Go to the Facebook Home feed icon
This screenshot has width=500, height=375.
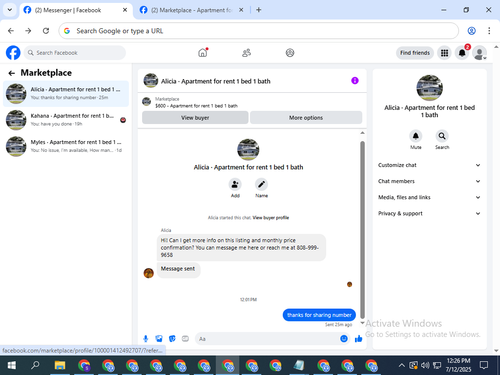[x=203, y=53]
